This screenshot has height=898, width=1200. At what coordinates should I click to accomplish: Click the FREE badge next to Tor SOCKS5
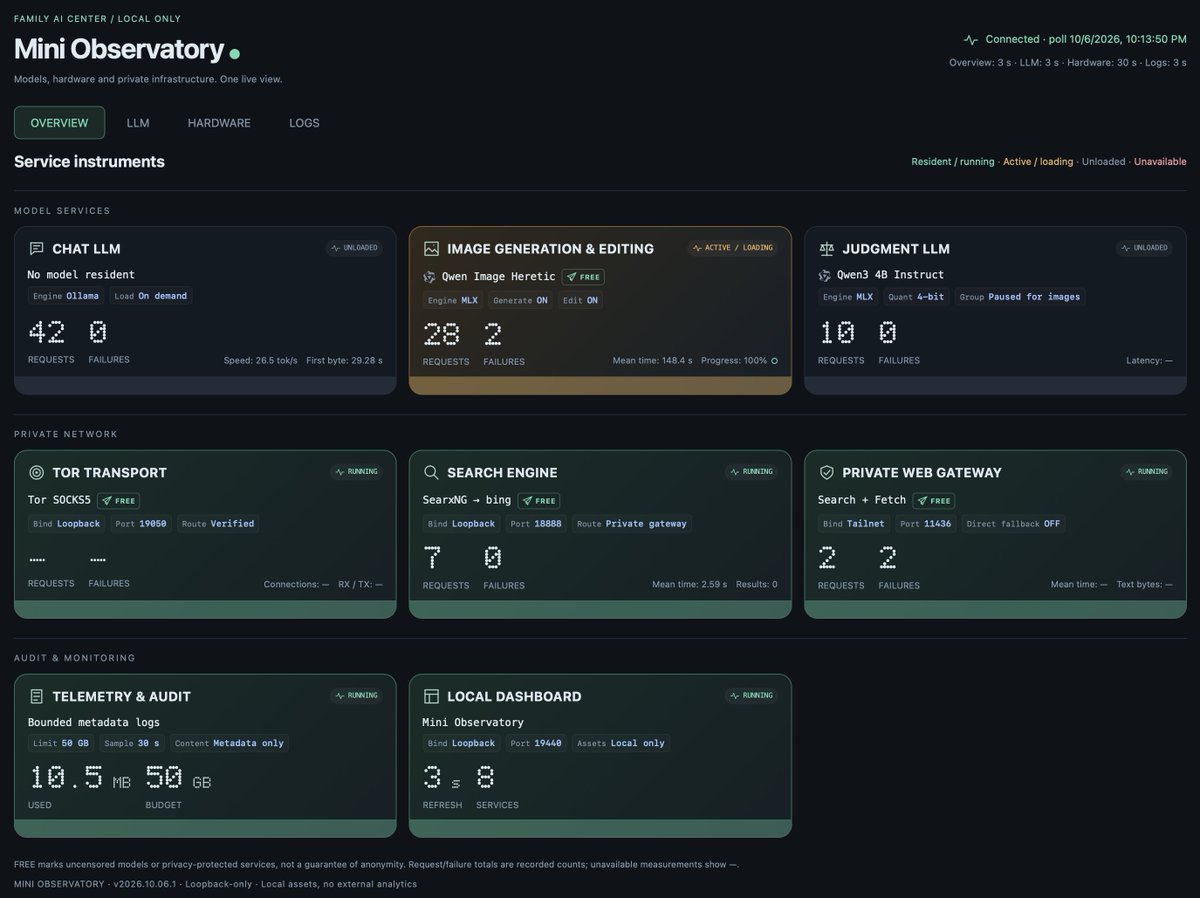tap(118, 501)
